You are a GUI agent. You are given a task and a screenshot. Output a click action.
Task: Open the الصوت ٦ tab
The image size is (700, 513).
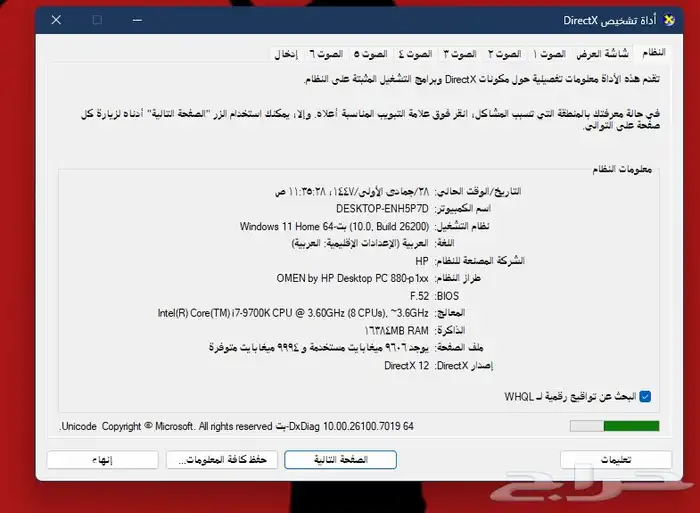pos(326,54)
